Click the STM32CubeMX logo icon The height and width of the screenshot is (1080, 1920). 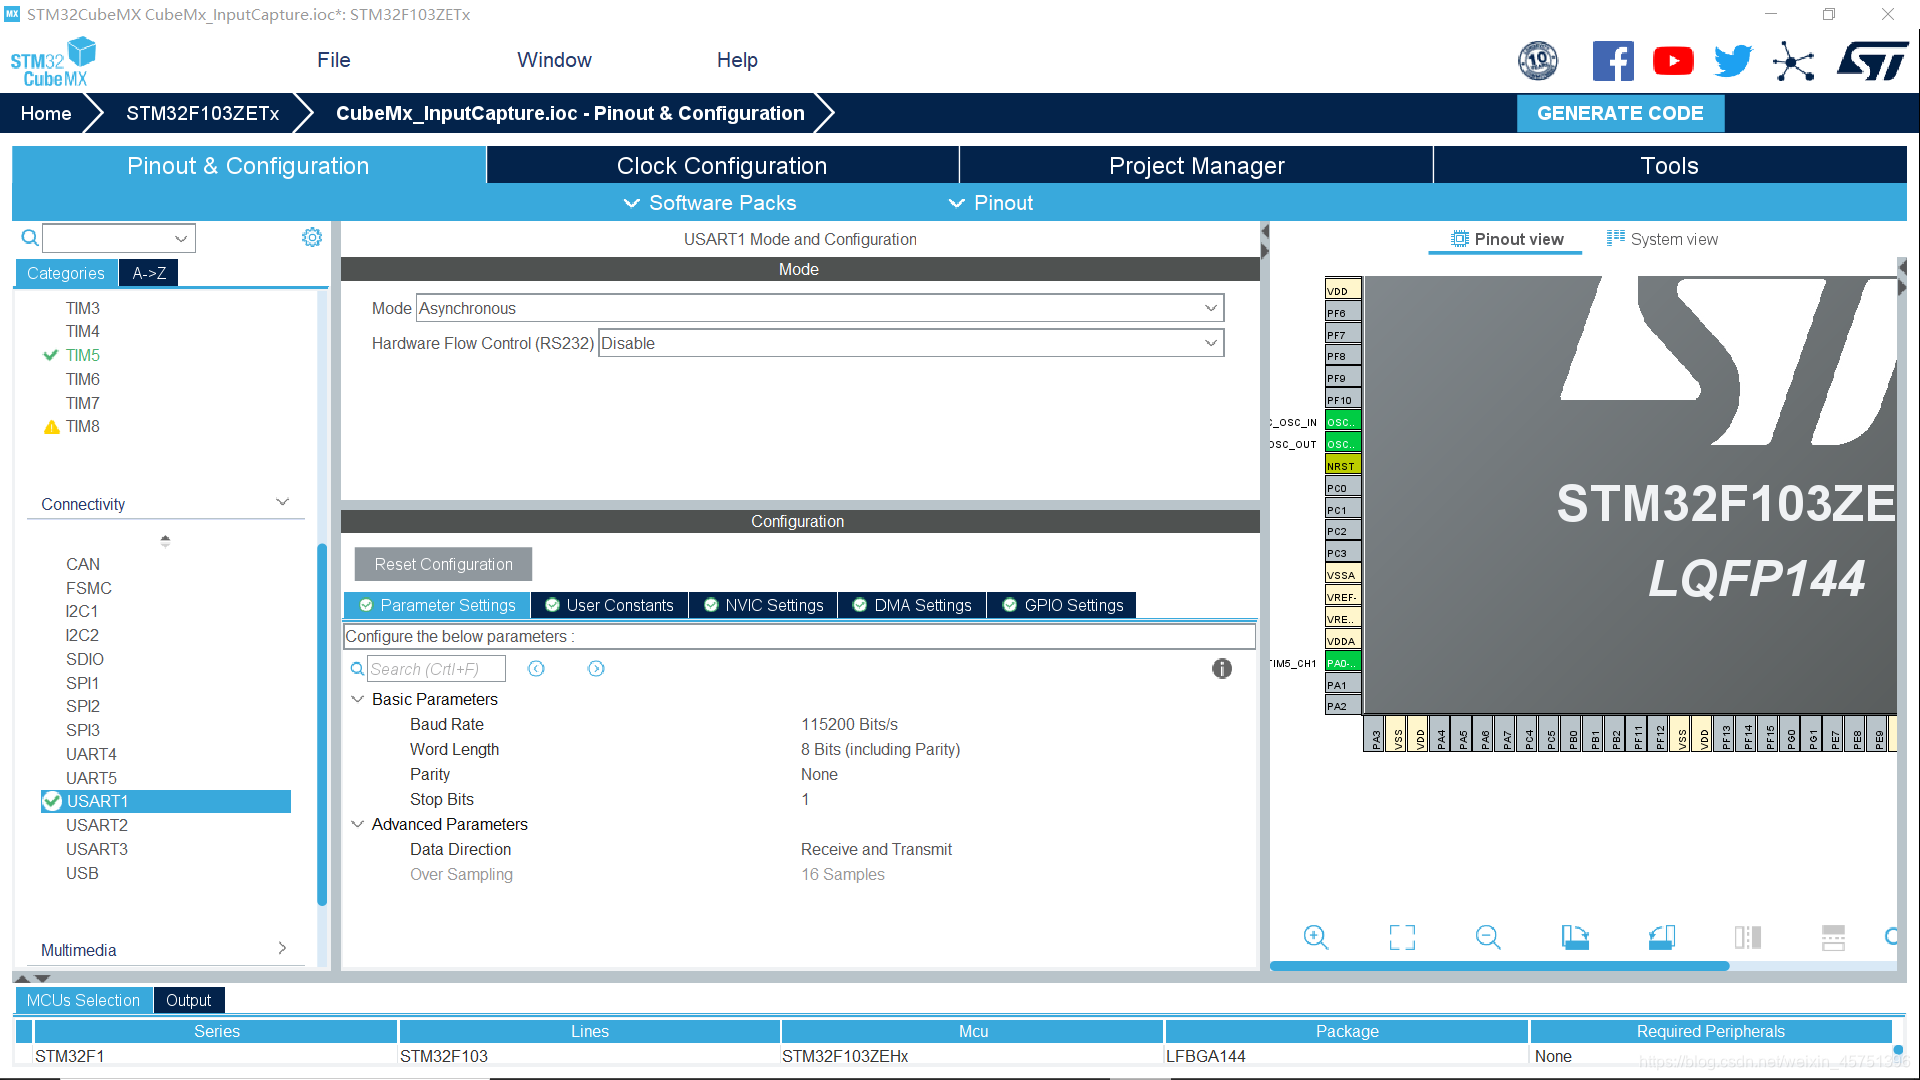[x=53, y=62]
